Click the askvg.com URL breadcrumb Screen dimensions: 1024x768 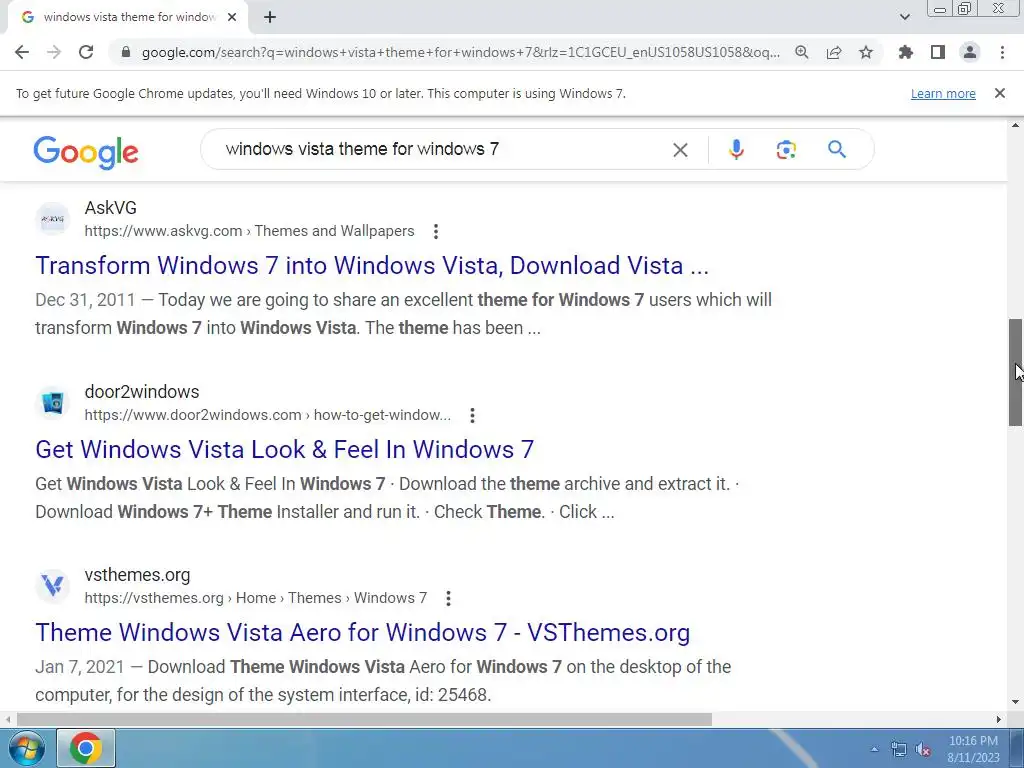249,231
